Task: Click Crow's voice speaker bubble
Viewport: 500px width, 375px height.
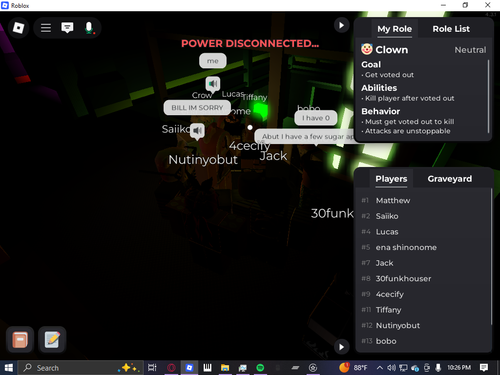Action: (x=213, y=84)
